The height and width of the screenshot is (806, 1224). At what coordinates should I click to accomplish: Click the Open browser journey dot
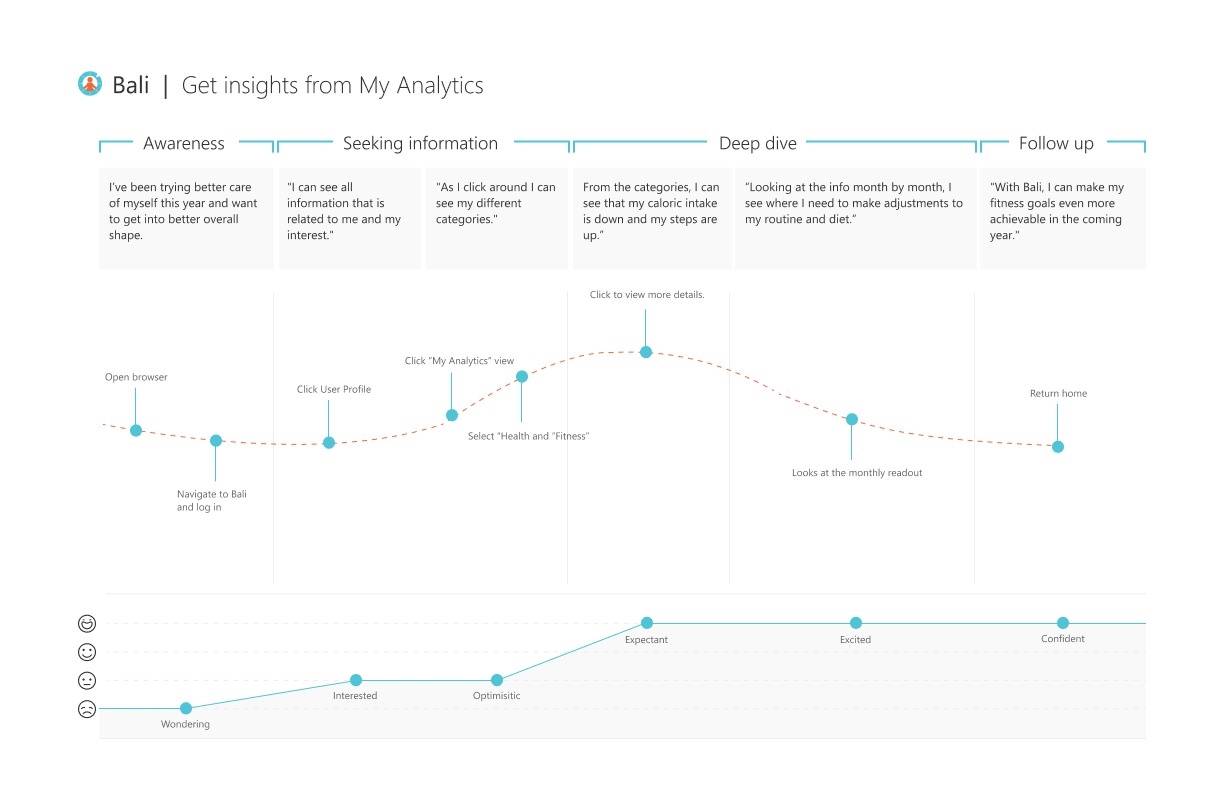(x=136, y=430)
